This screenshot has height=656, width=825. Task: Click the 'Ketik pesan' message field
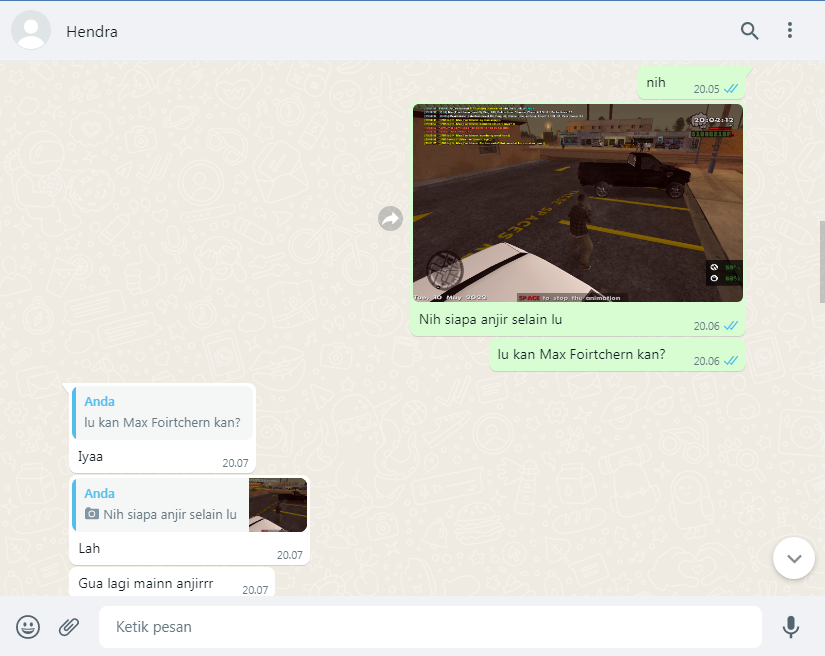tap(430, 627)
